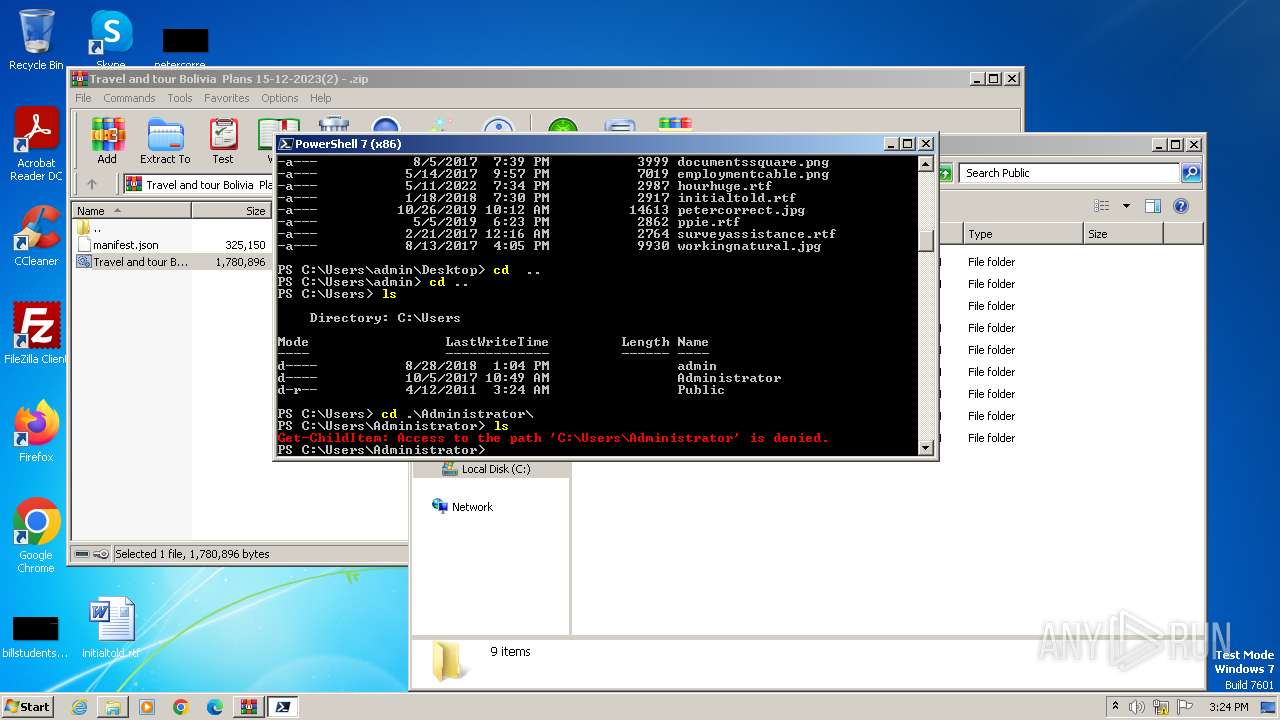Open the Firefox desktop shortcut
The width and height of the screenshot is (1280, 720).
[x=36, y=431]
